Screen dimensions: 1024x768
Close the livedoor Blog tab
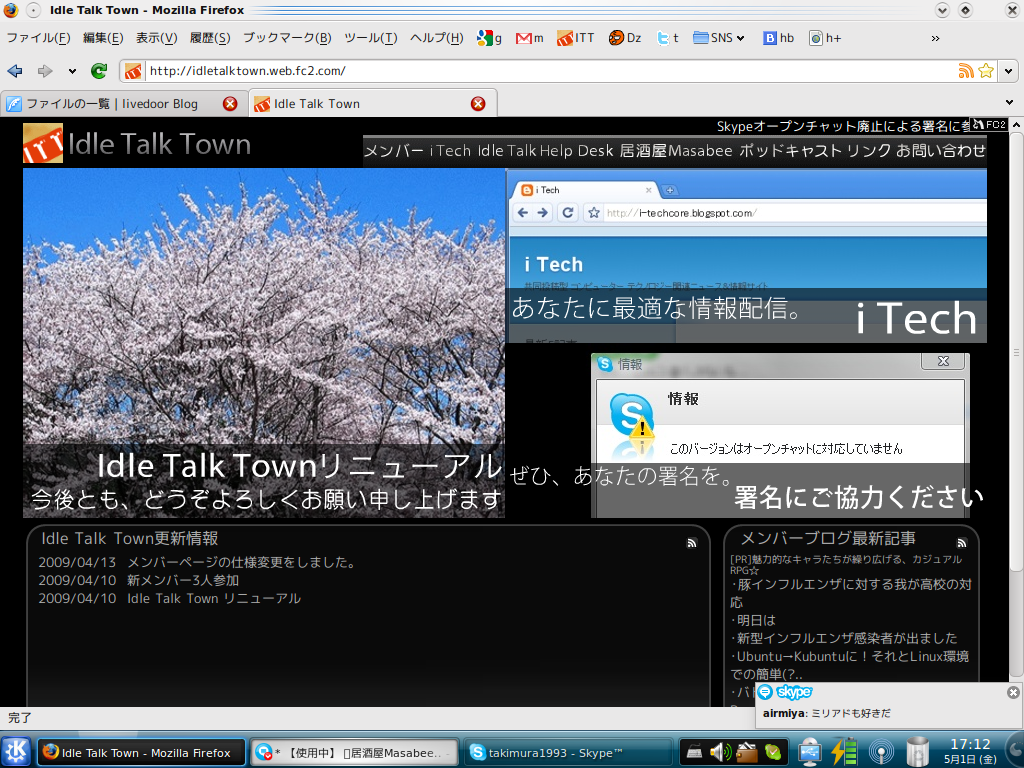pos(230,103)
